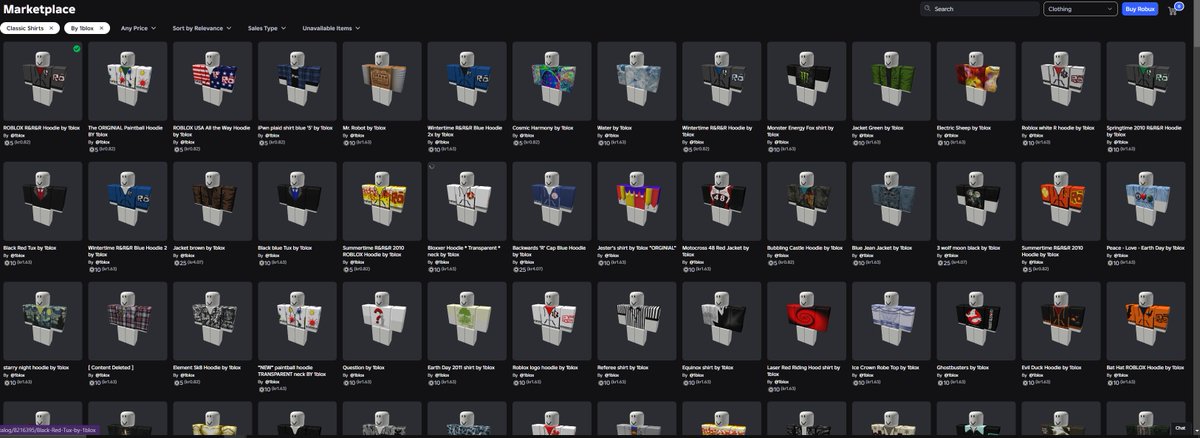Click the 'Water by 1blox' title

(615, 128)
